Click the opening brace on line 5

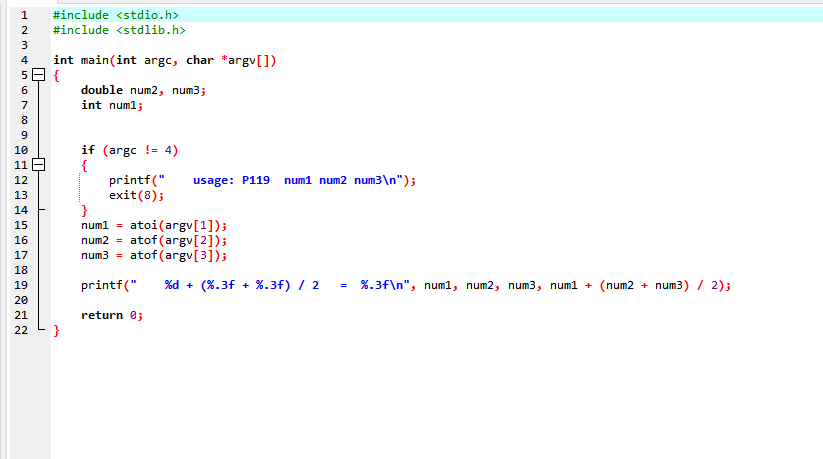coord(56,76)
